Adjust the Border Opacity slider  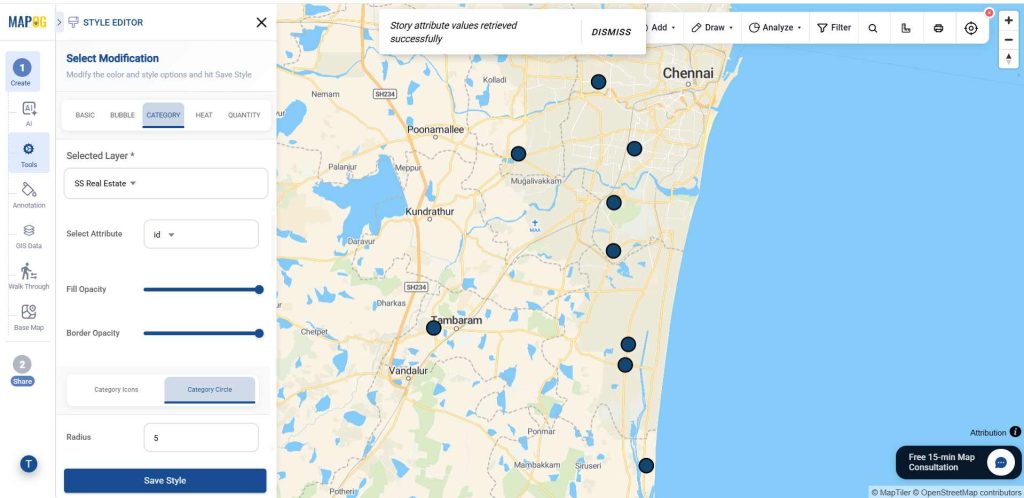203,333
